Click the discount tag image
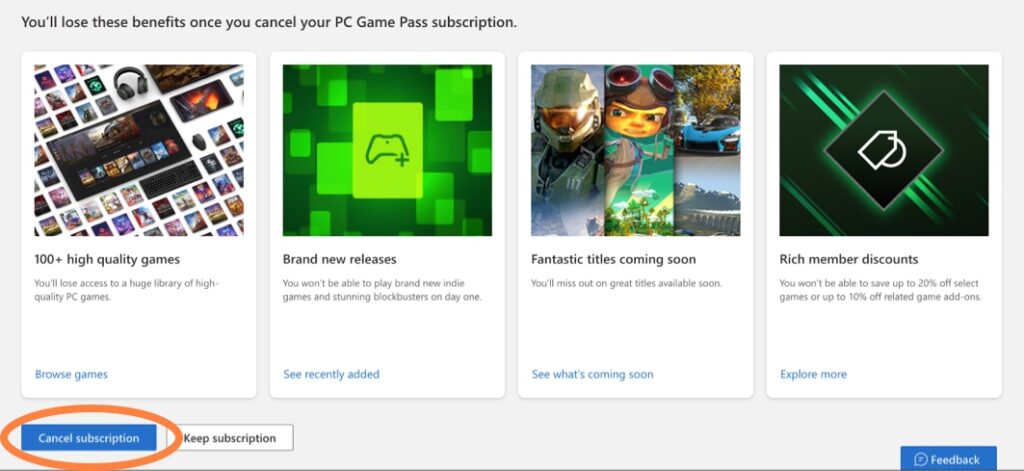Screen dimensions: 1024x471 point(884,150)
